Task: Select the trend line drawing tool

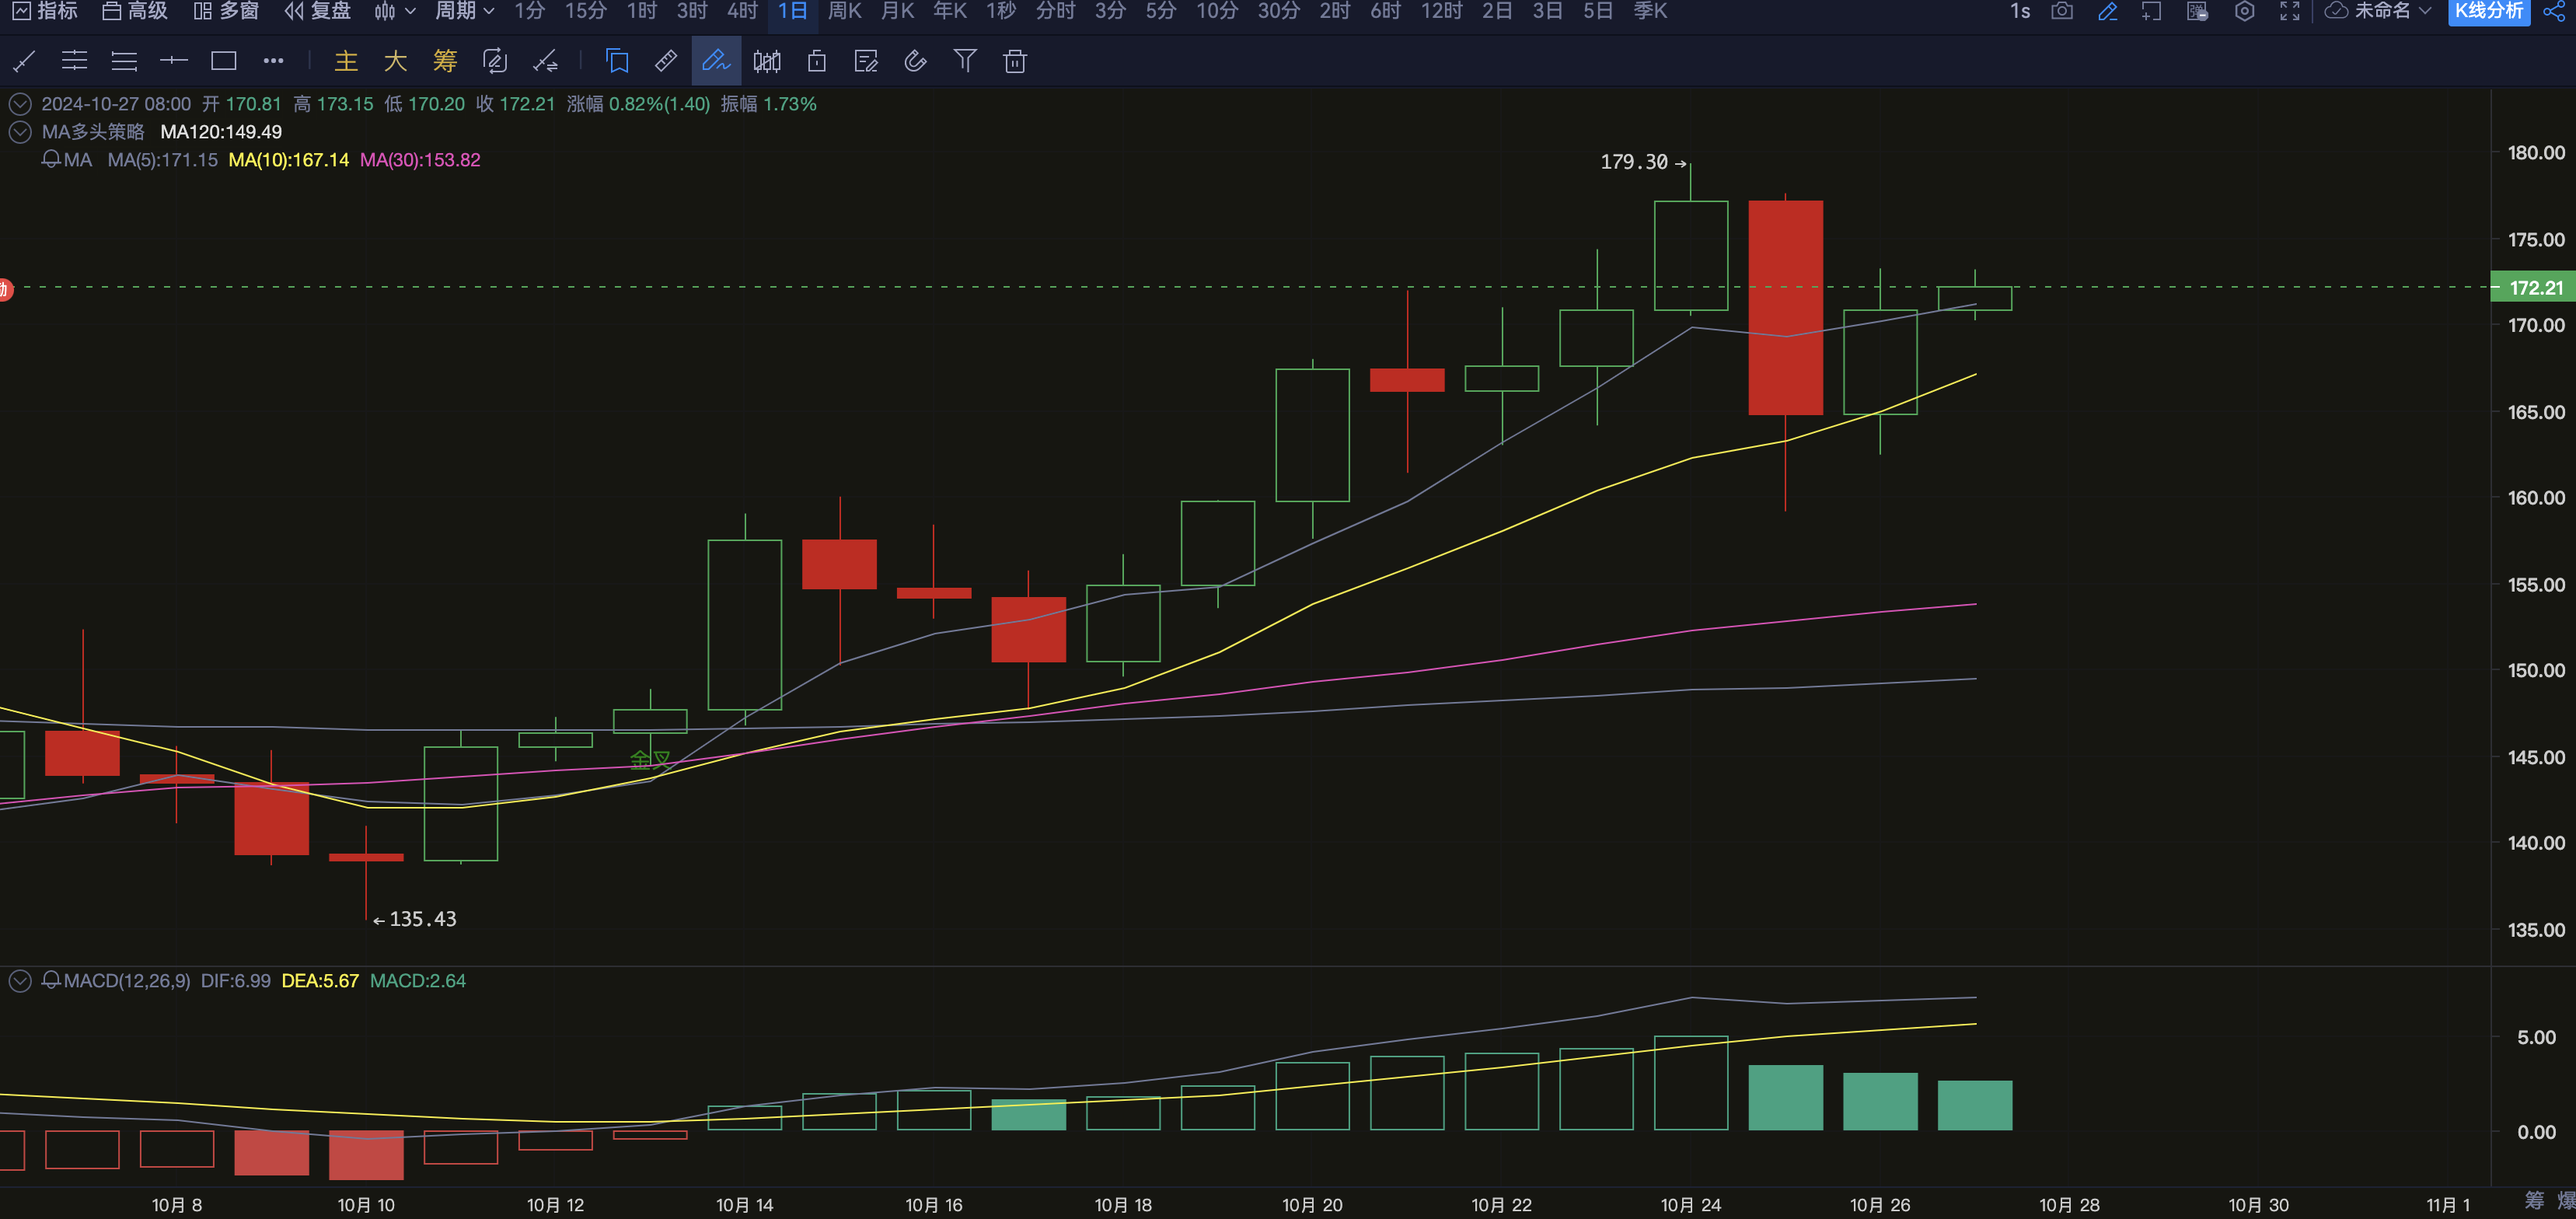Action: [24, 61]
